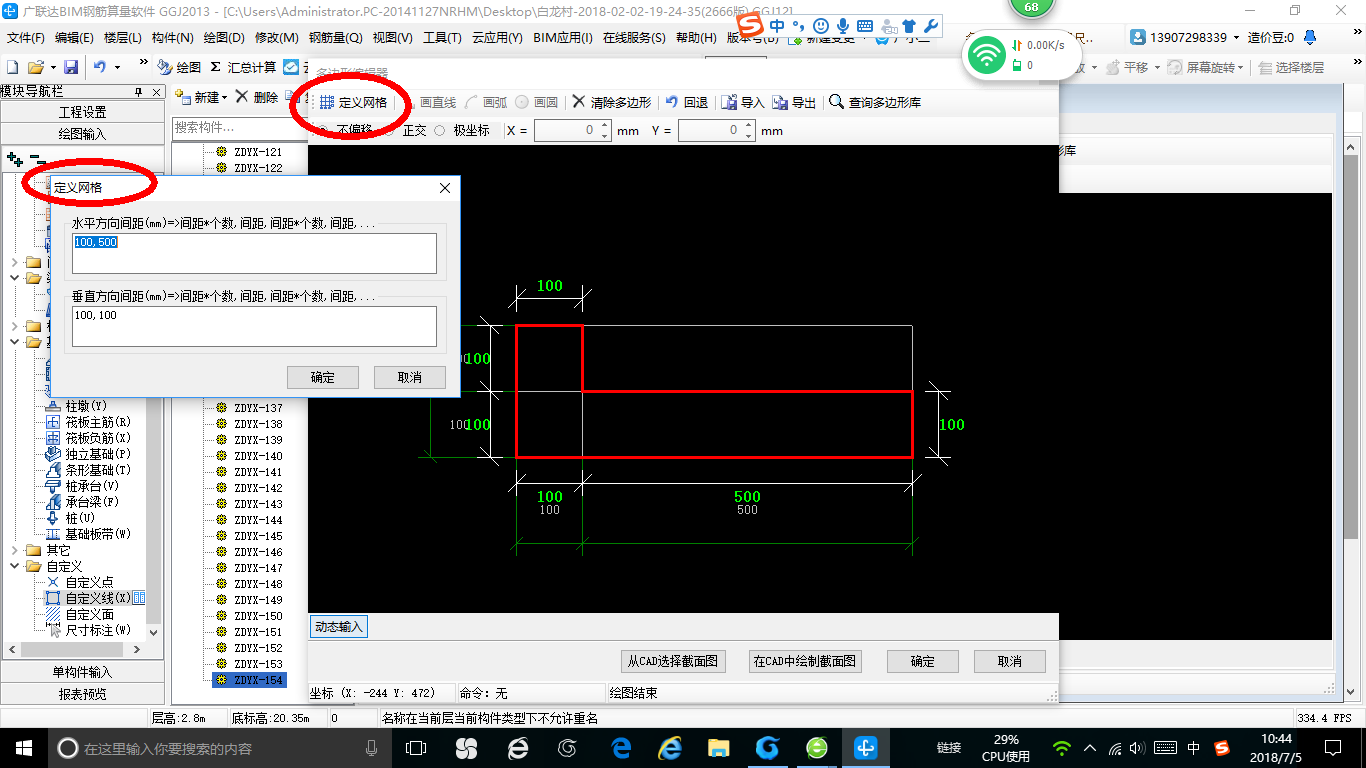Open 云应用(Y) menu
The image size is (1366, 768).
497,38
